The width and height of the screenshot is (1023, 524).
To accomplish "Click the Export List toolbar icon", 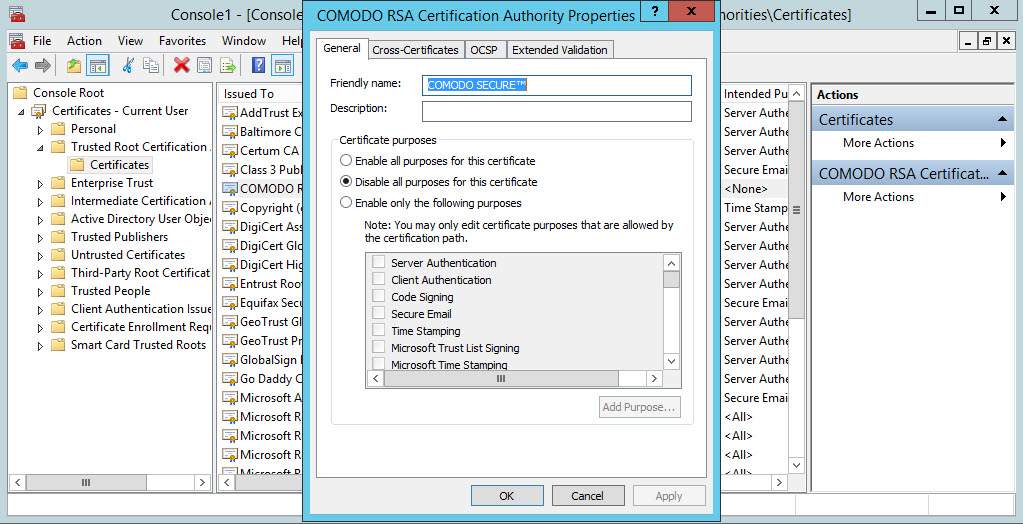I will click(228, 65).
